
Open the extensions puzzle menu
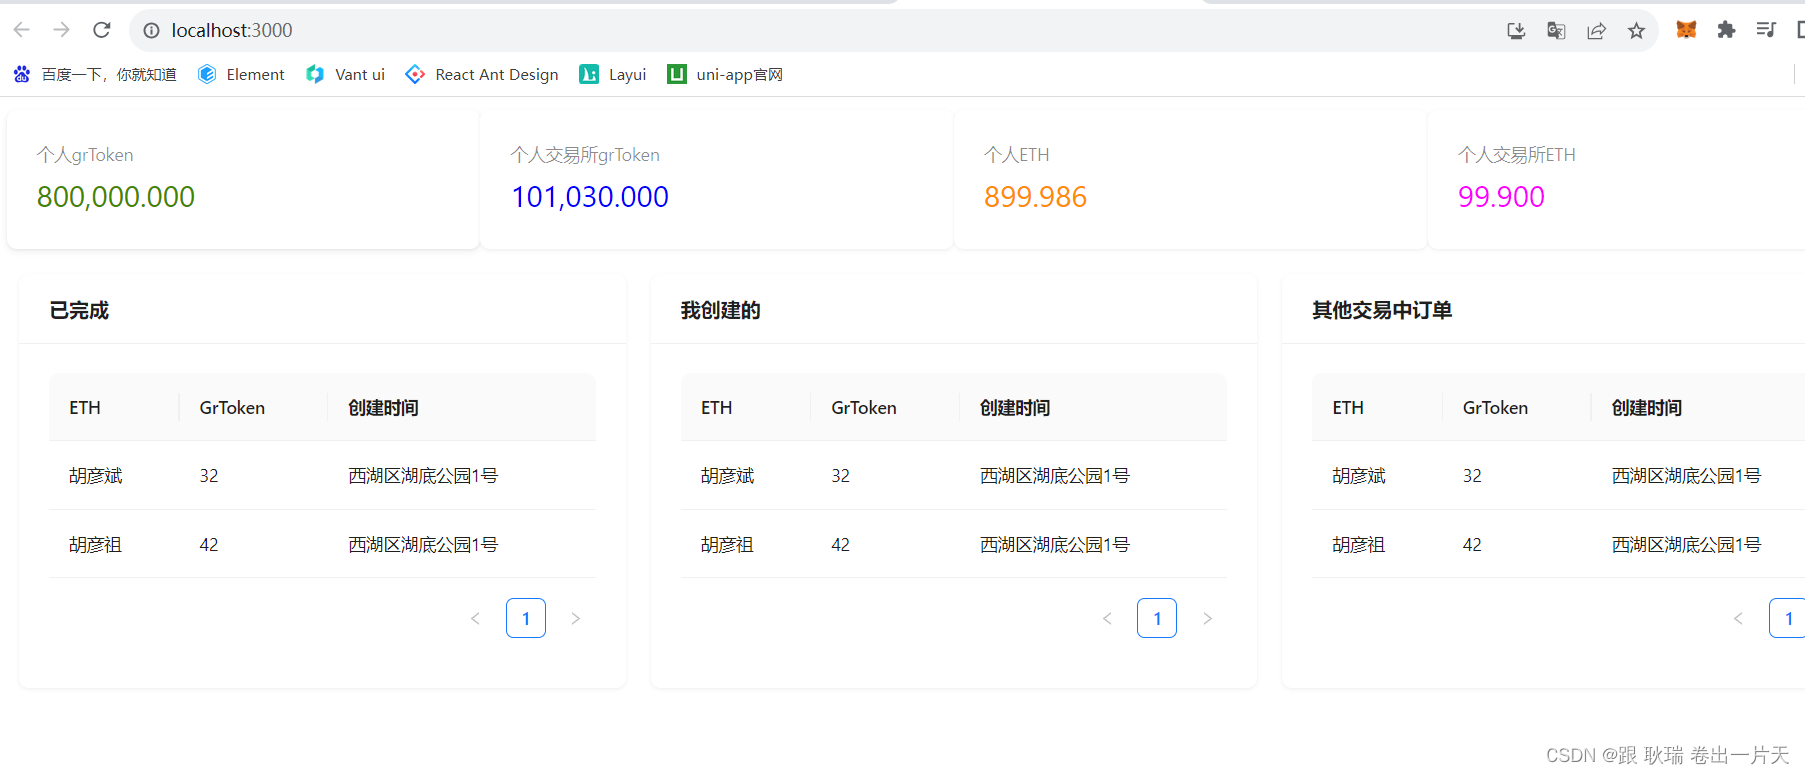tap(1726, 30)
